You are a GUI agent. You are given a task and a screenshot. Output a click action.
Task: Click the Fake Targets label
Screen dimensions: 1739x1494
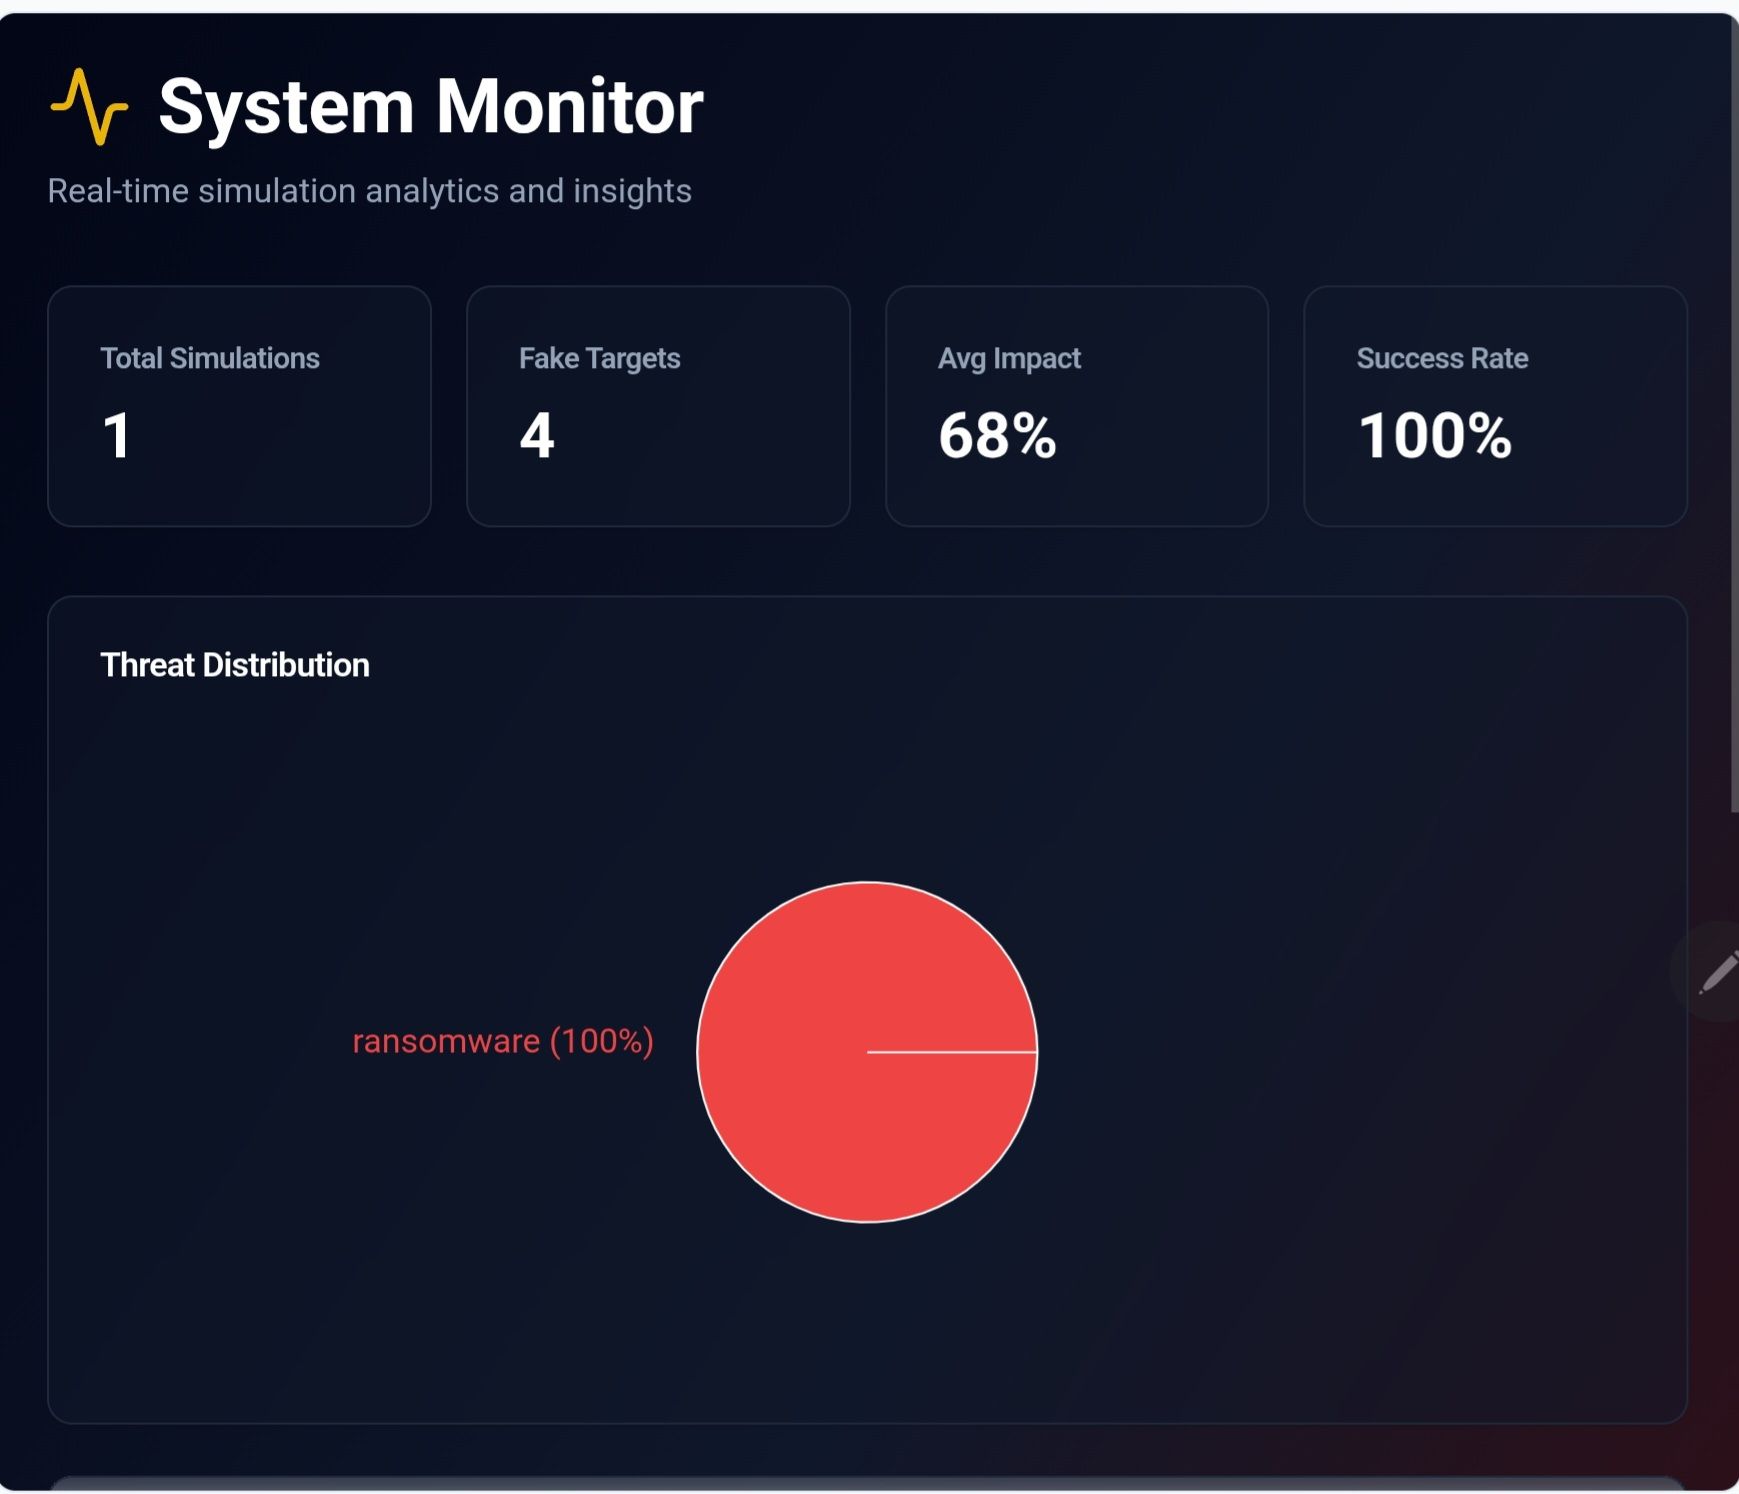(x=599, y=358)
